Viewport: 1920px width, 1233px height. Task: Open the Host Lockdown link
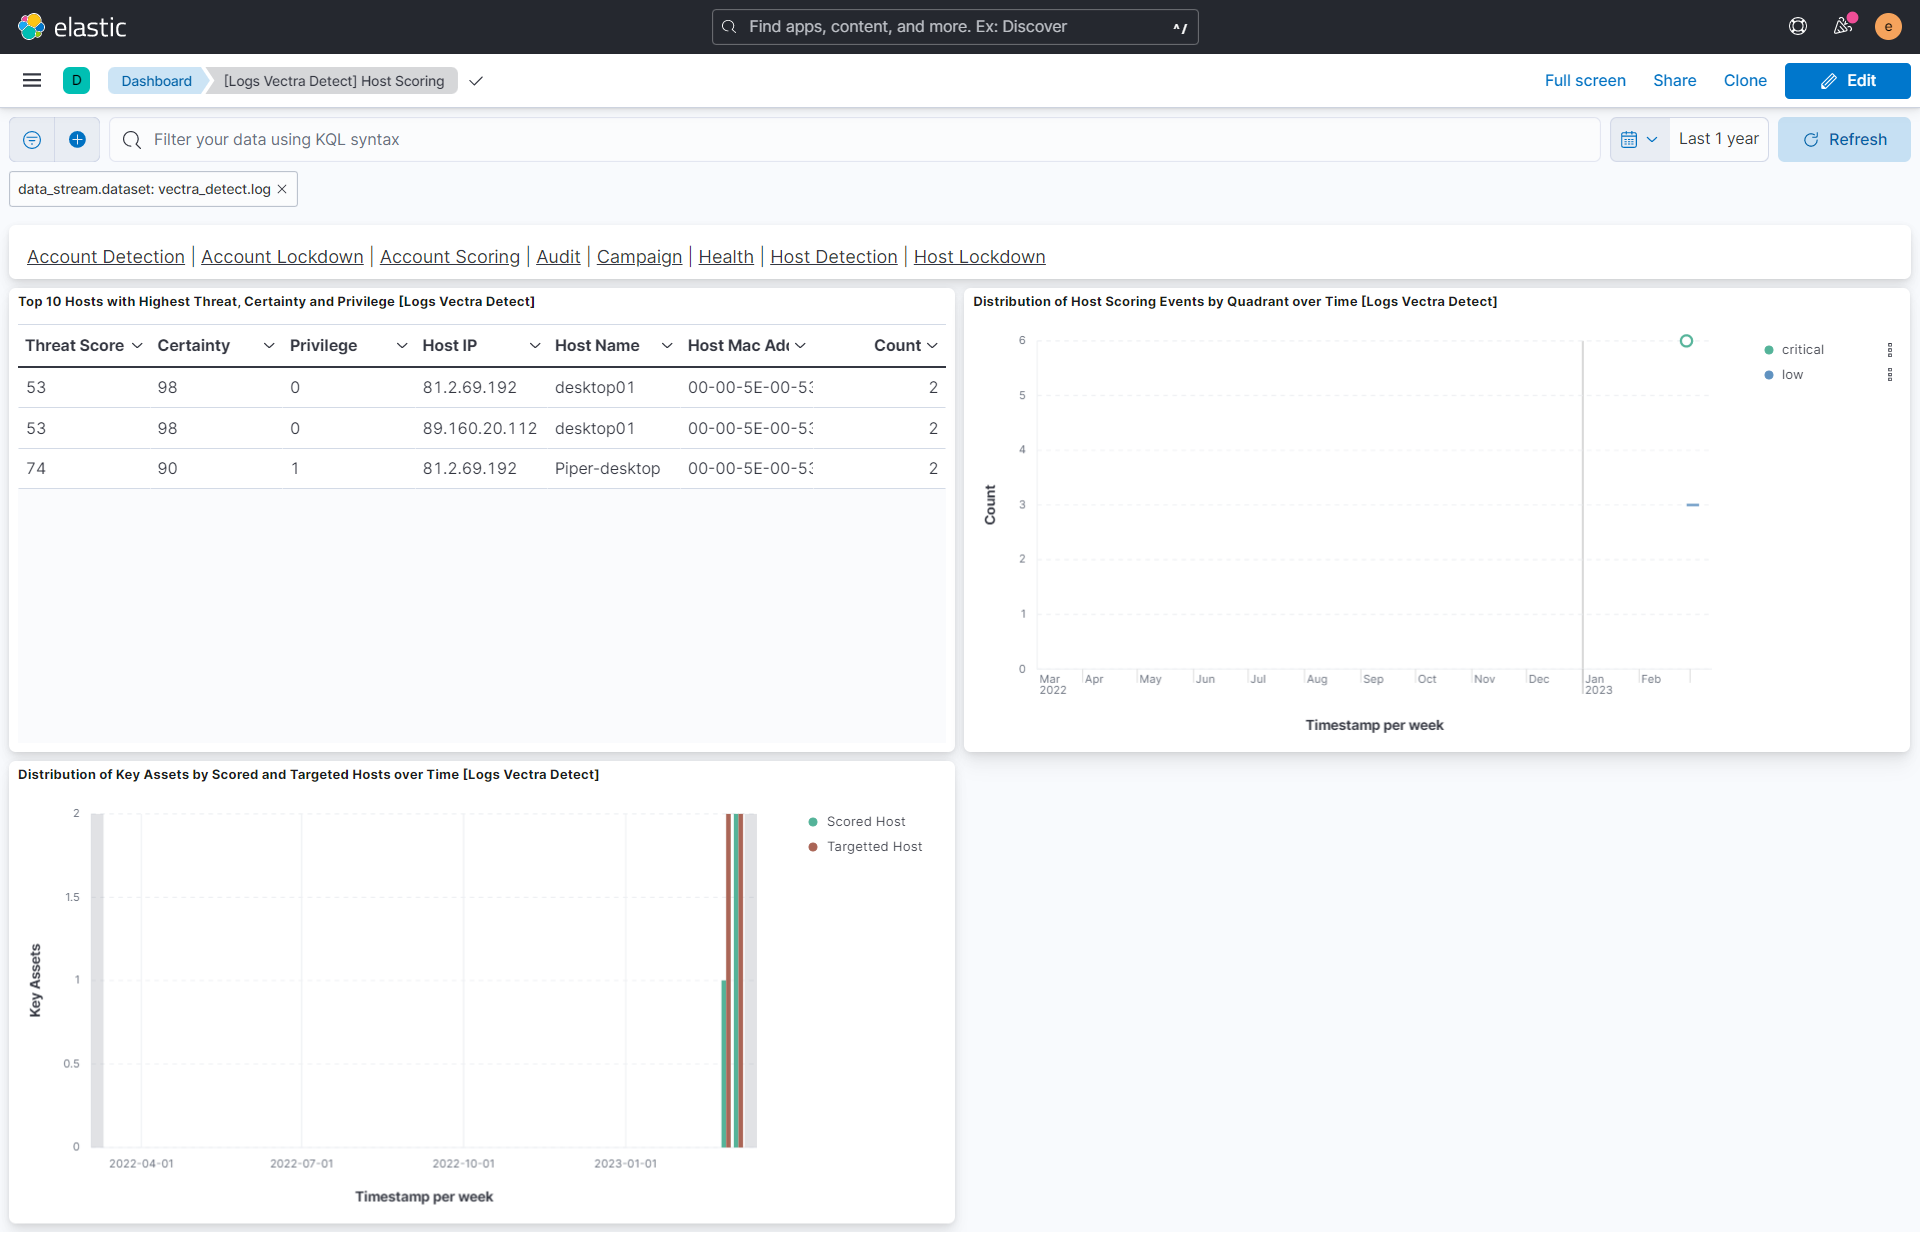pos(979,257)
